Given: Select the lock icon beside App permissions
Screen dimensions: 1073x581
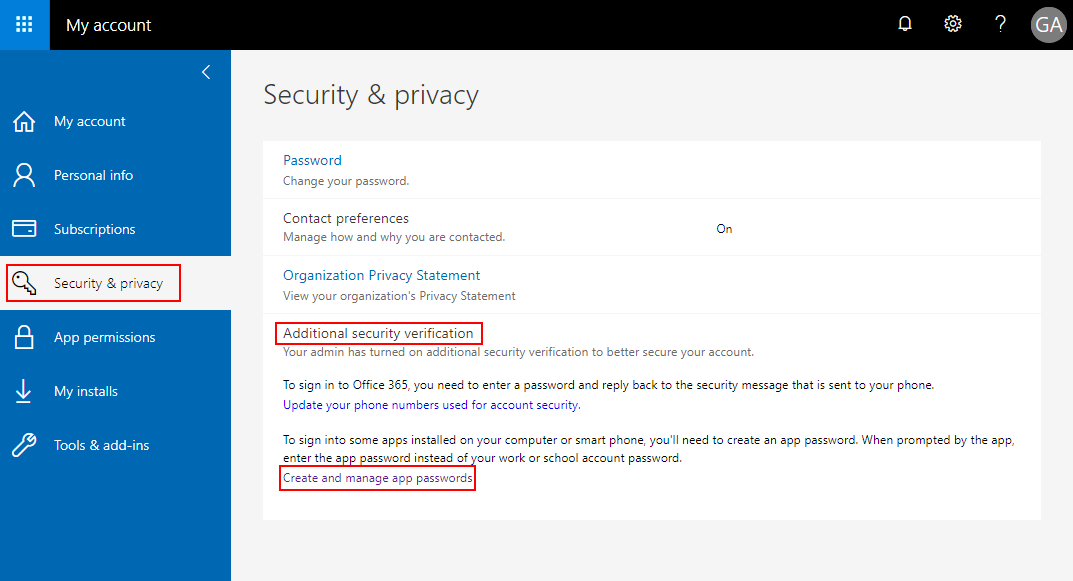Looking at the screenshot, I should point(24,337).
